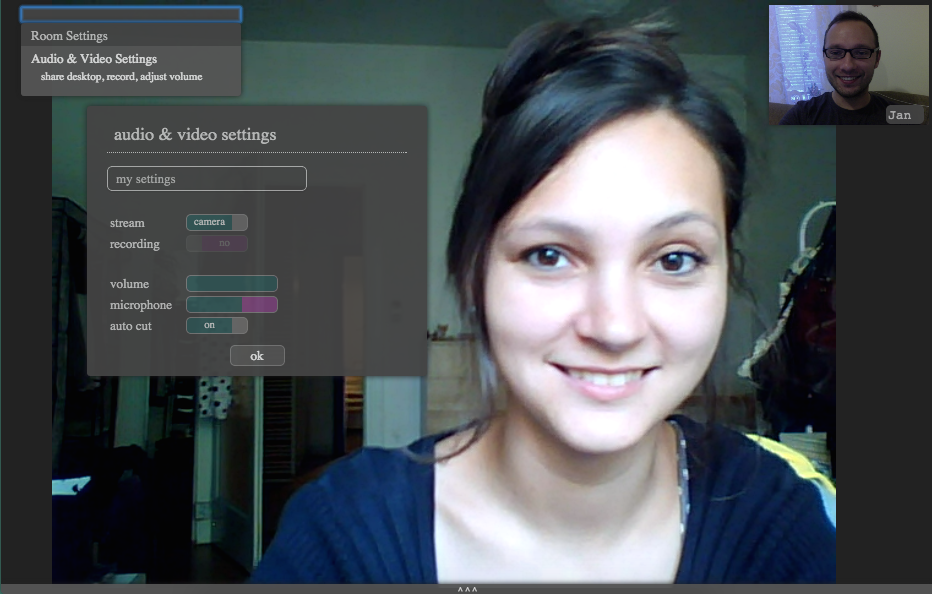Toggle the auto cut switch

(x=217, y=325)
